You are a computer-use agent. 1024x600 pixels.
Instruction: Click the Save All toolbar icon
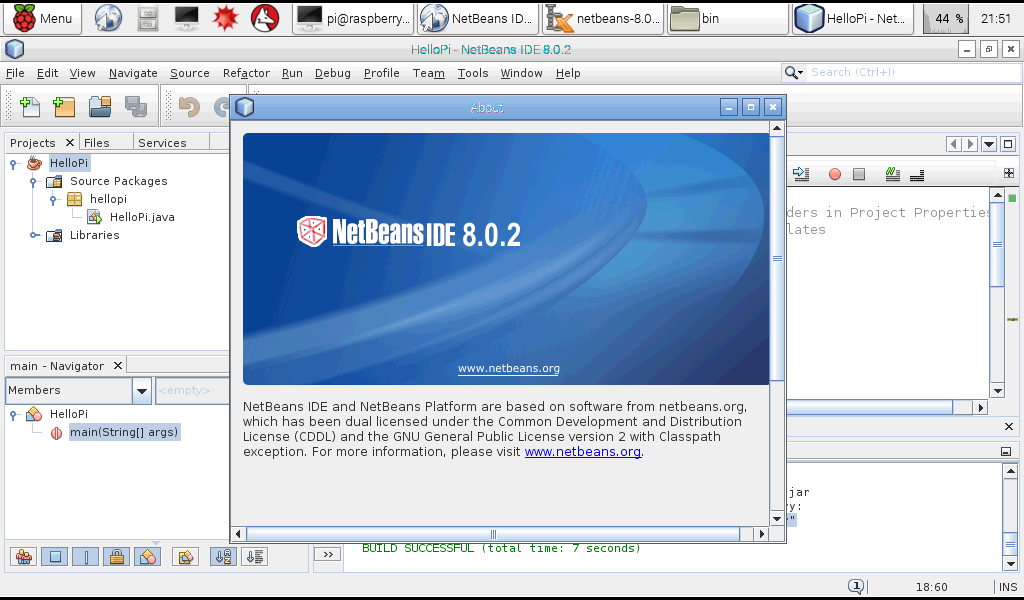[x=136, y=106]
